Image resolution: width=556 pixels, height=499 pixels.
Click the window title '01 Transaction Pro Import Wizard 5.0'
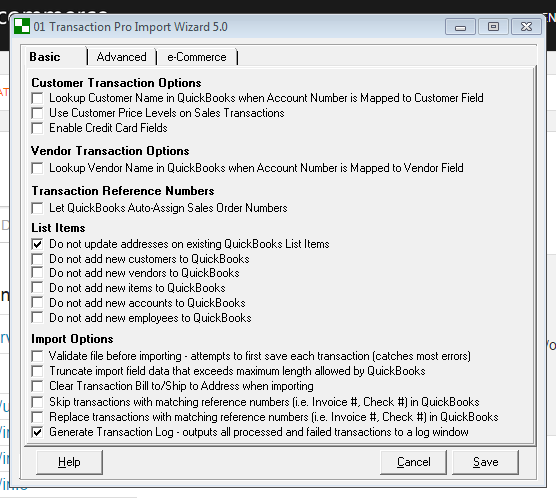pyautogui.click(x=130, y=27)
